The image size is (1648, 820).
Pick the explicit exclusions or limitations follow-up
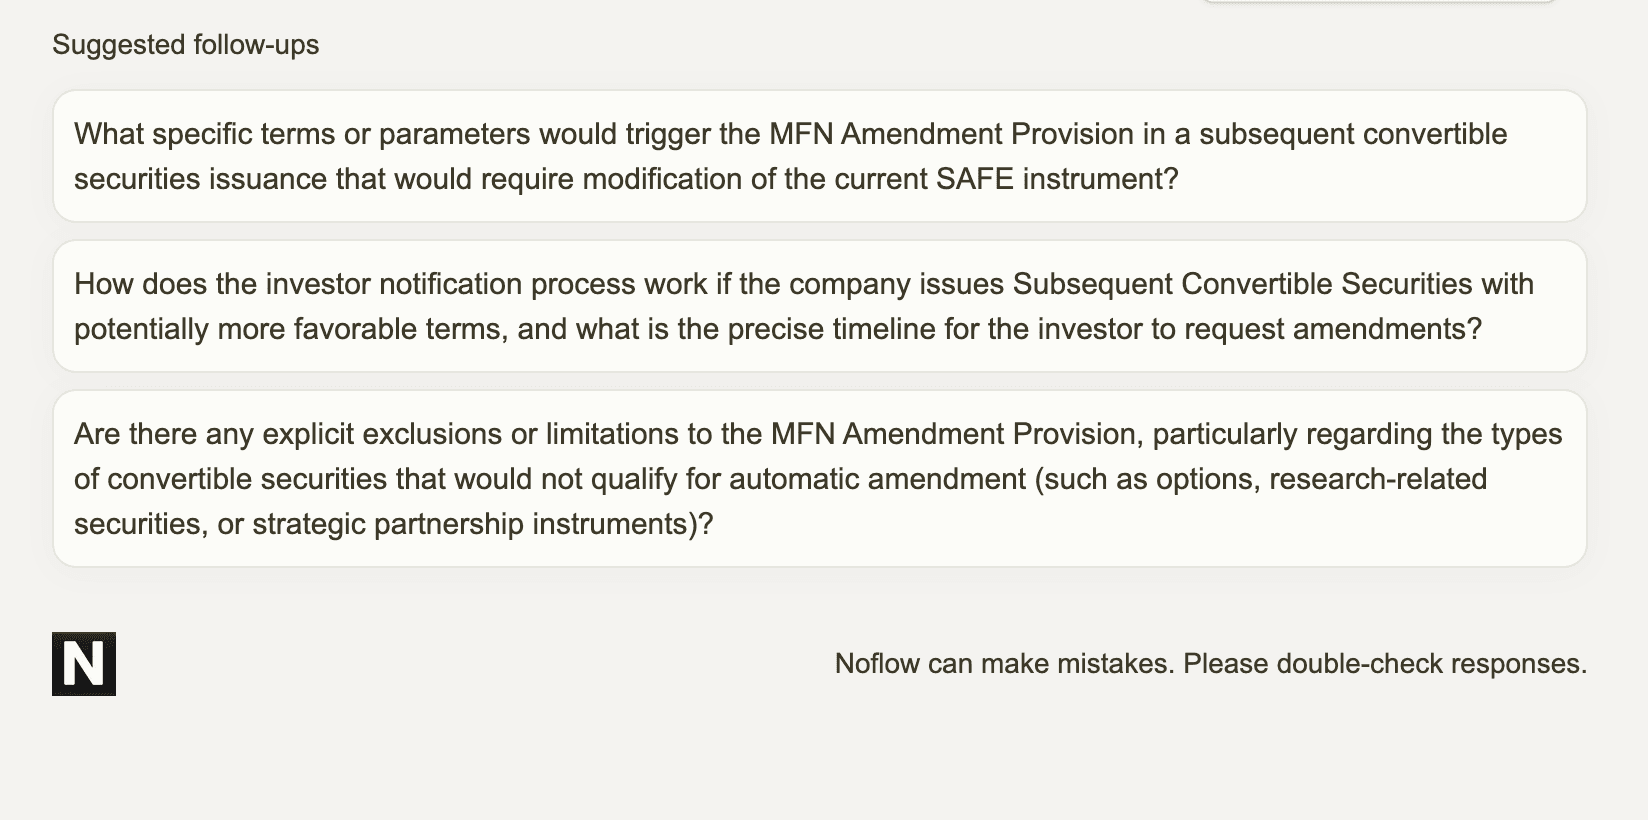[820, 479]
